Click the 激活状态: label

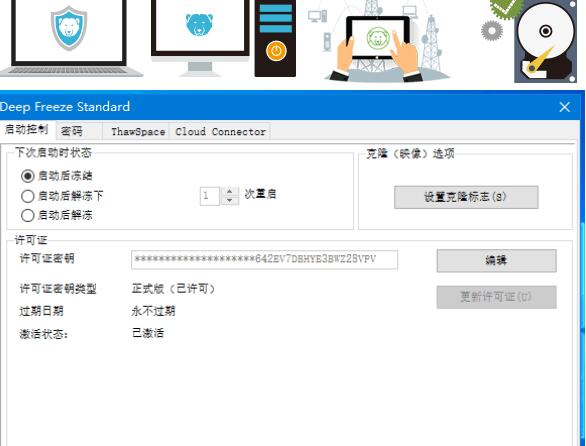(x=43, y=333)
